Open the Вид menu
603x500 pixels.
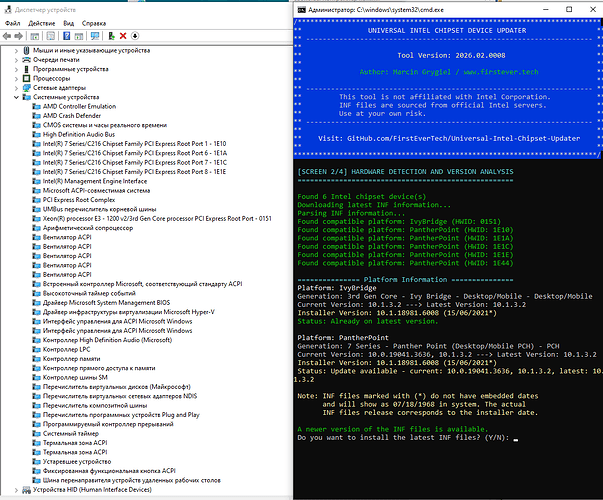[x=68, y=23]
